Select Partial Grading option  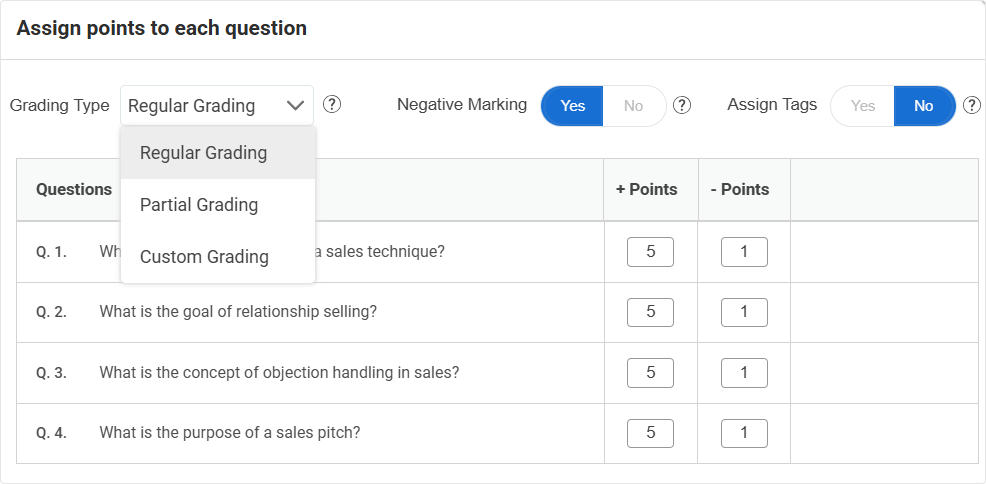point(199,205)
